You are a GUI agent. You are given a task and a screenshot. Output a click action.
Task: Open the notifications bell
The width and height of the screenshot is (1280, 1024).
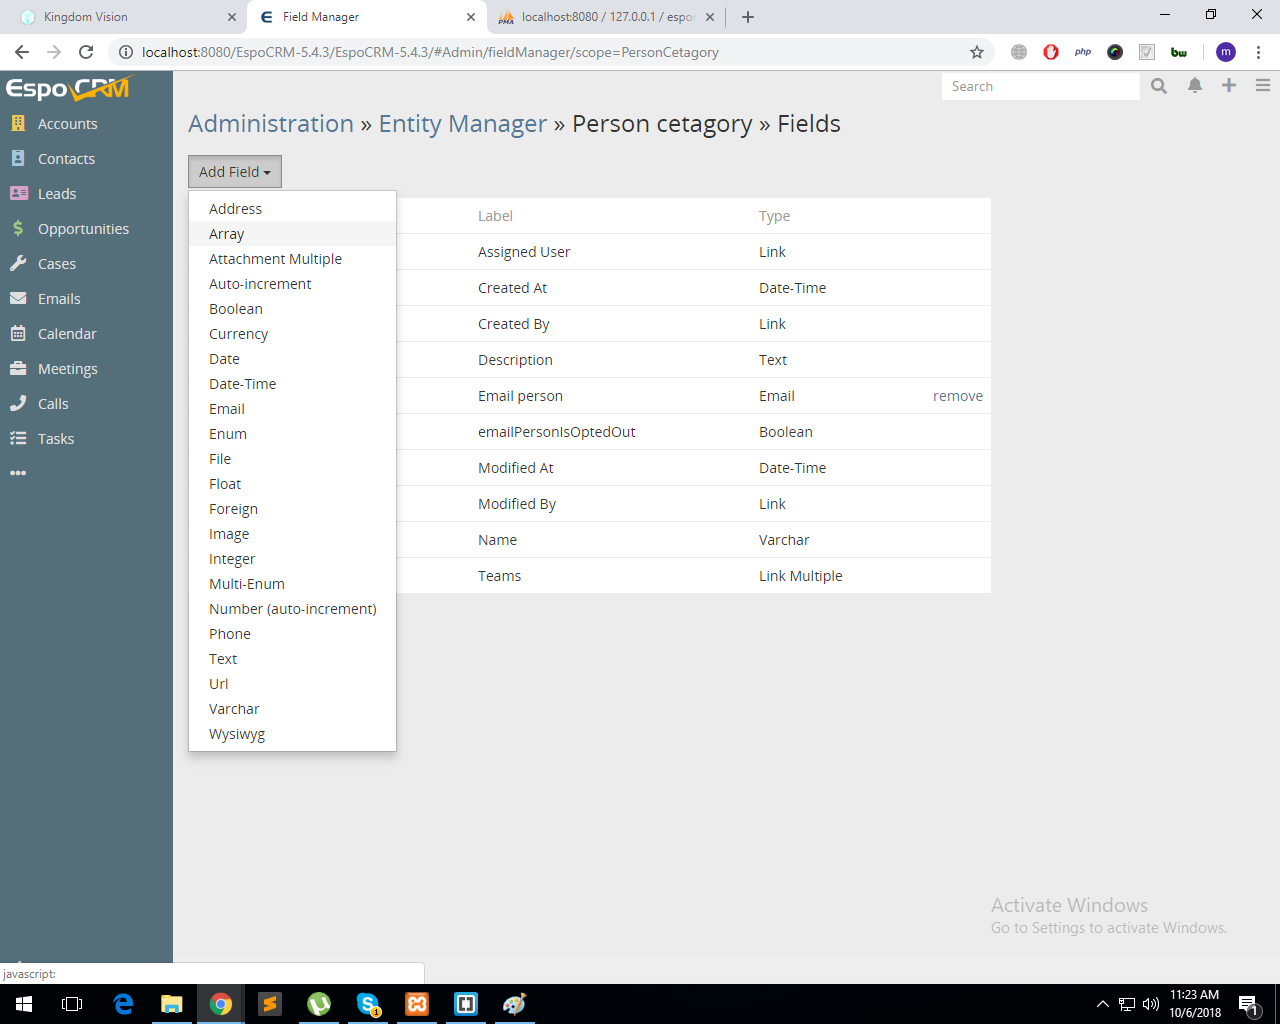1195,86
